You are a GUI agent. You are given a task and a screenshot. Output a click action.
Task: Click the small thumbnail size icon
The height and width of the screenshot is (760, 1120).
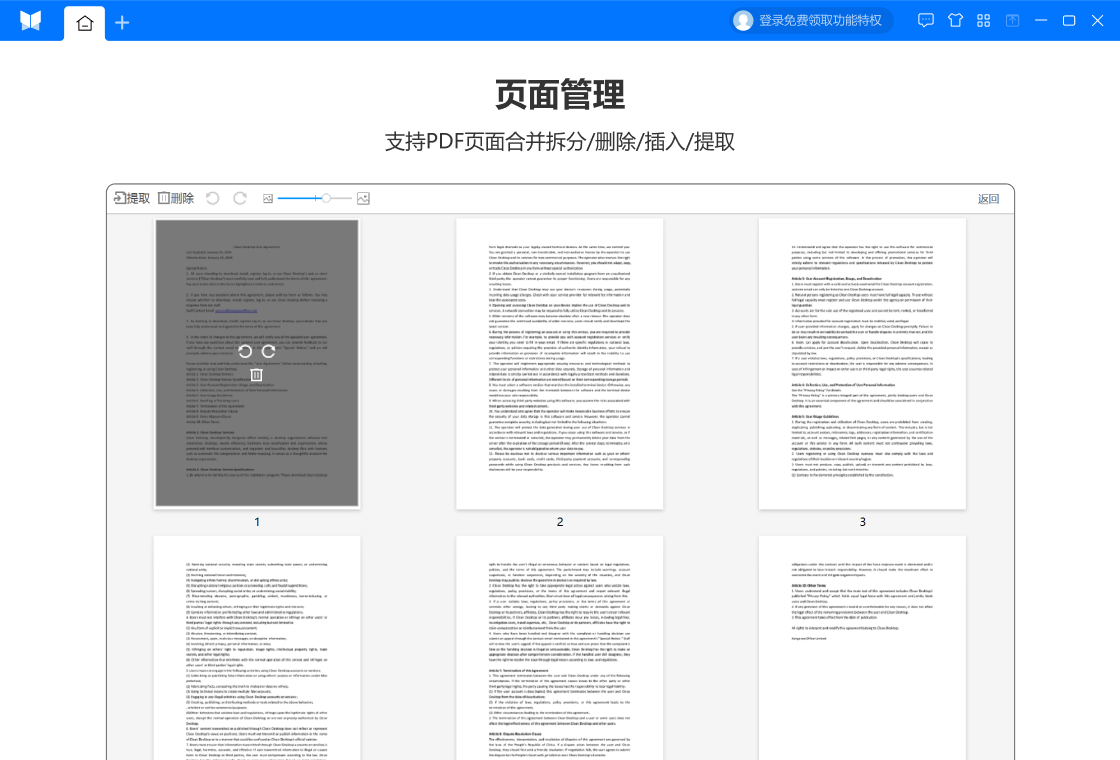(x=268, y=199)
